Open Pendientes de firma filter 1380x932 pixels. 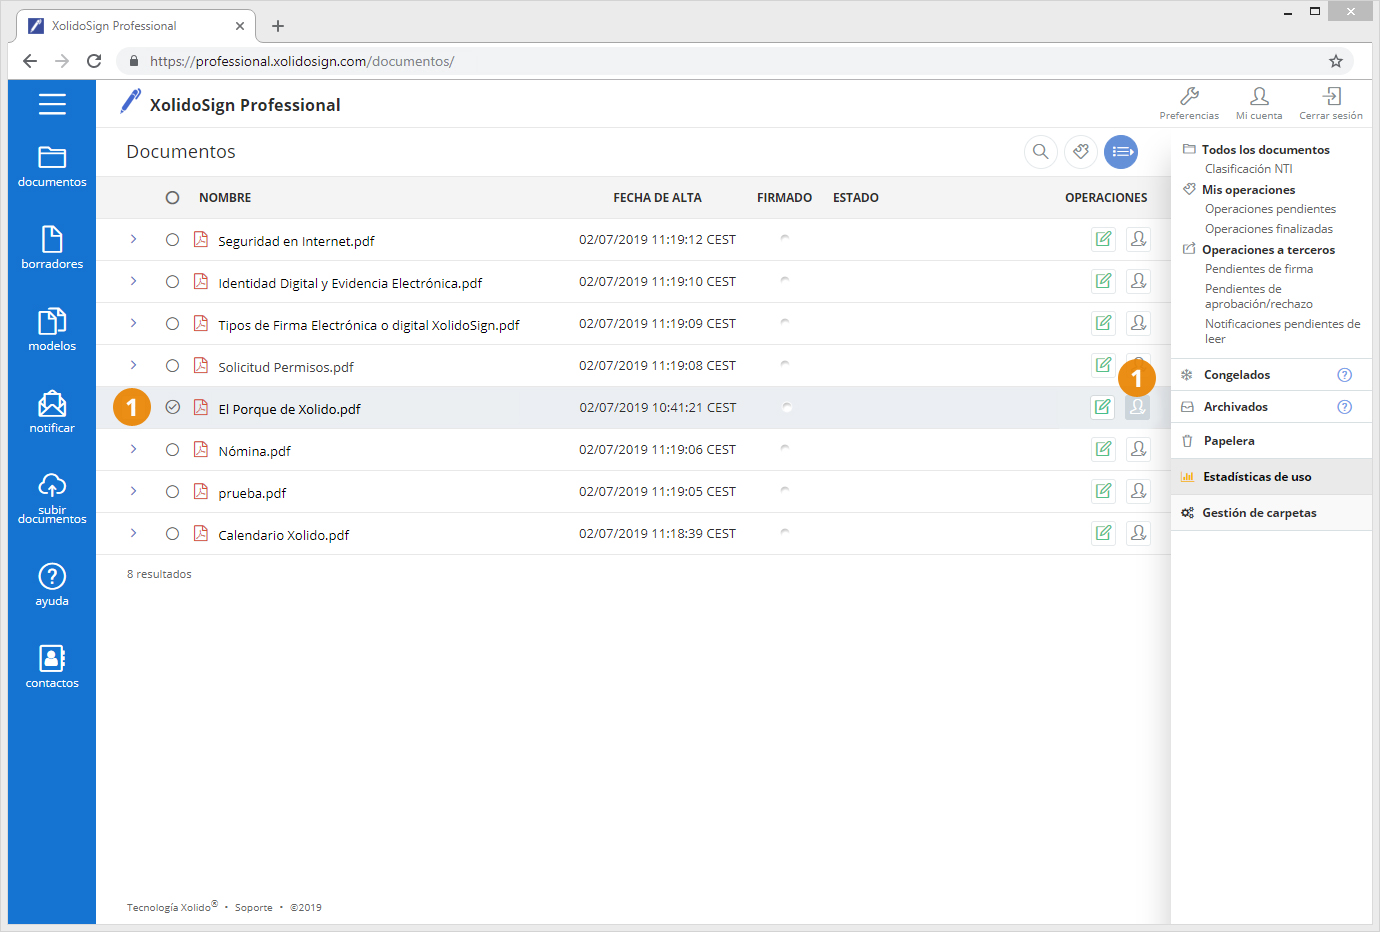click(x=1258, y=269)
